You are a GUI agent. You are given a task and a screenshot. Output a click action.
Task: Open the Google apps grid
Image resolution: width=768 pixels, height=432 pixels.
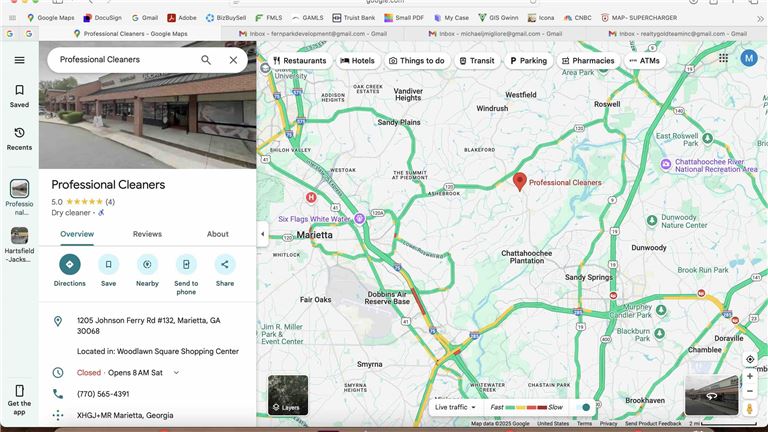(x=723, y=59)
